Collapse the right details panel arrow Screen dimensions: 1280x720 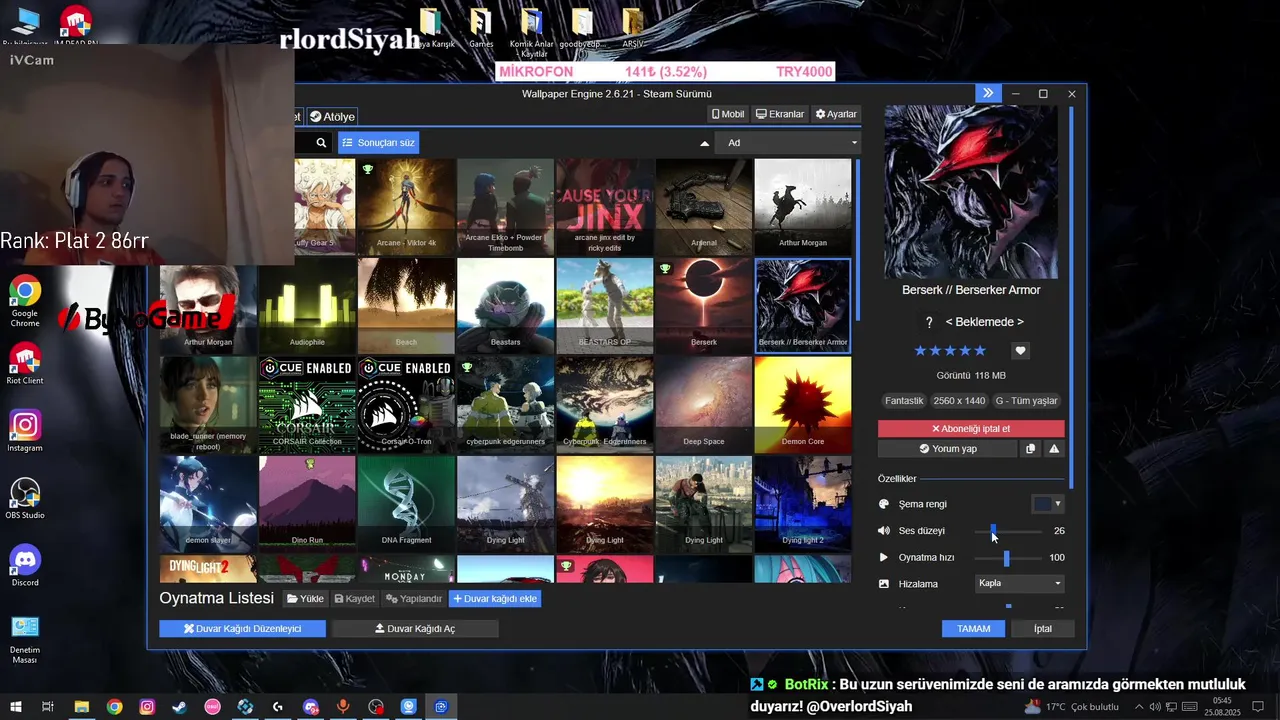(x=988, y=93)
